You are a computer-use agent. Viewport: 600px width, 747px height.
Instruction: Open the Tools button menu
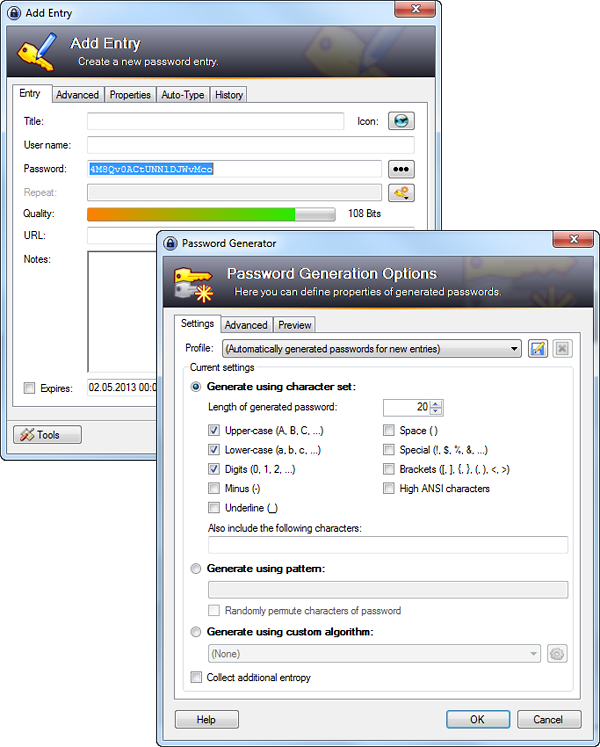coord(47,434)
